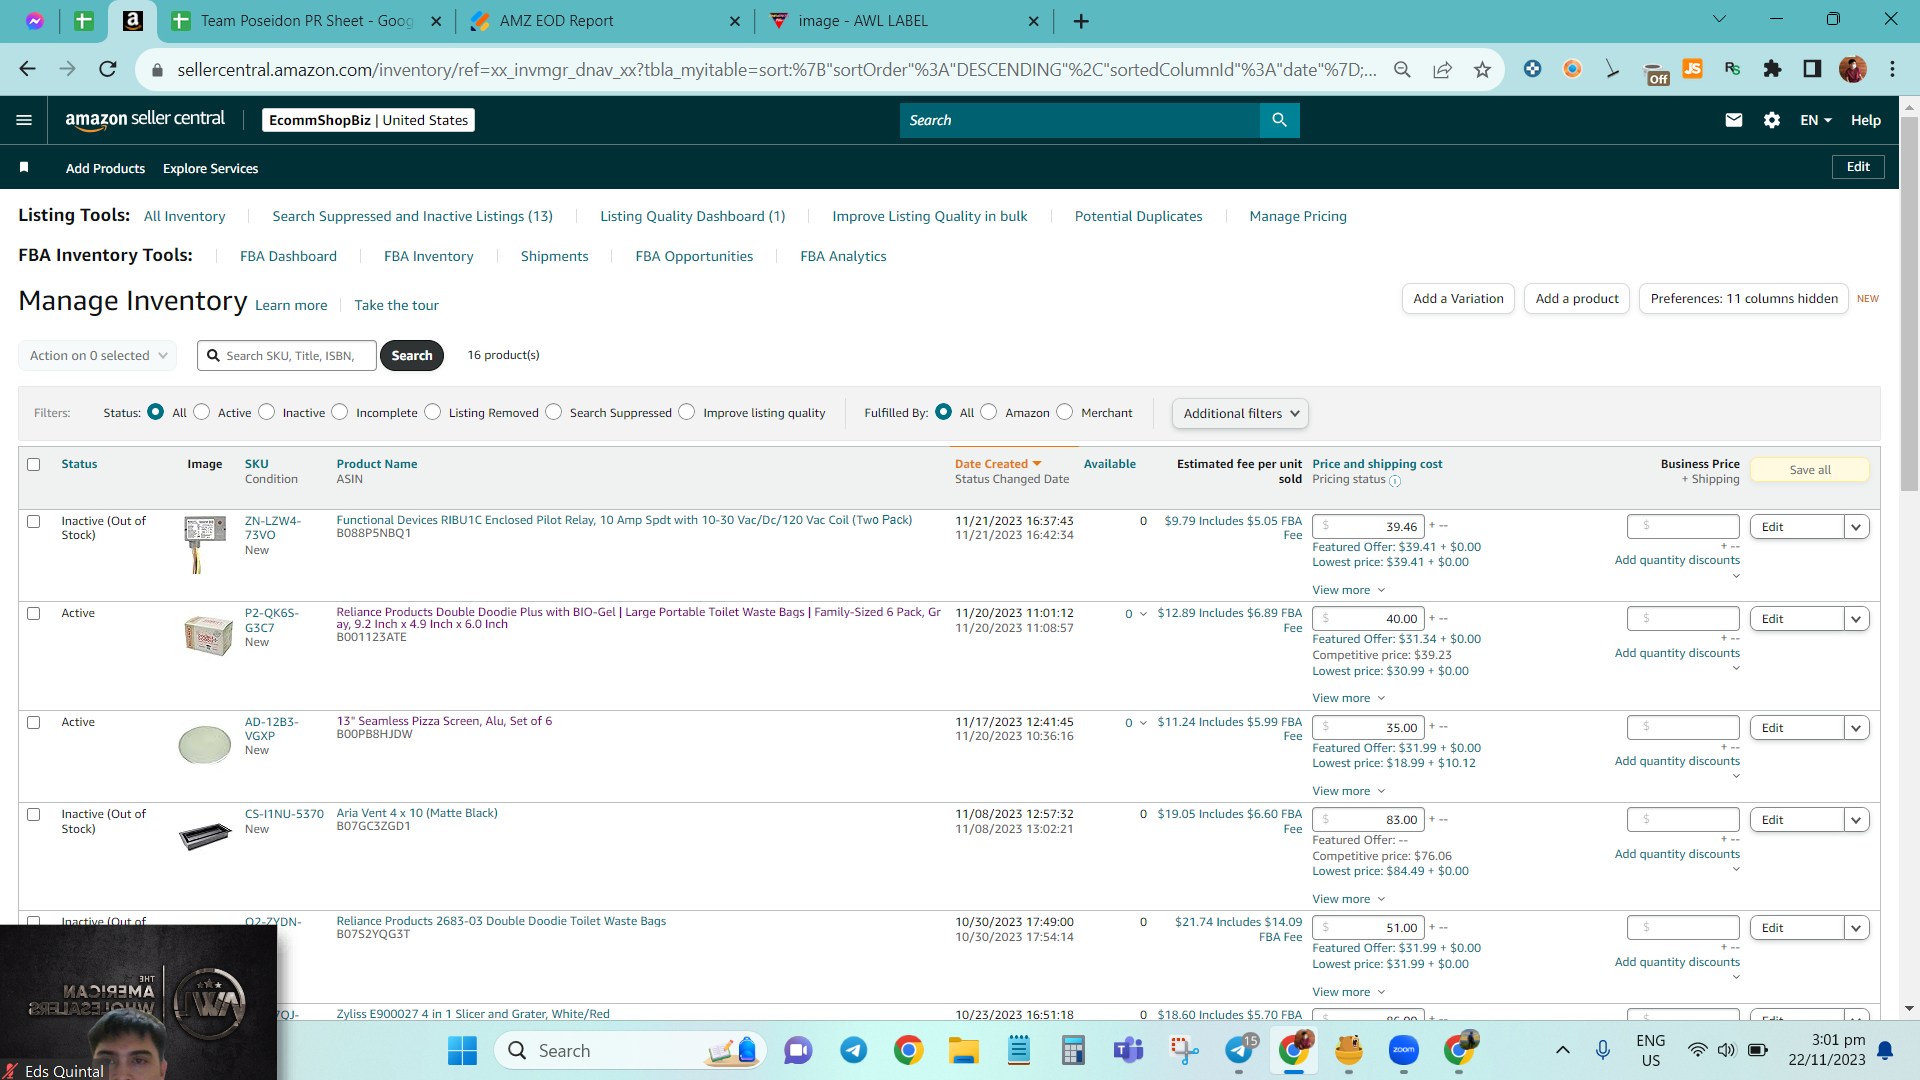Select Fulfilled By Merchant radio button
The width and height of the screenshot is (1920, 1080).
1065,412
